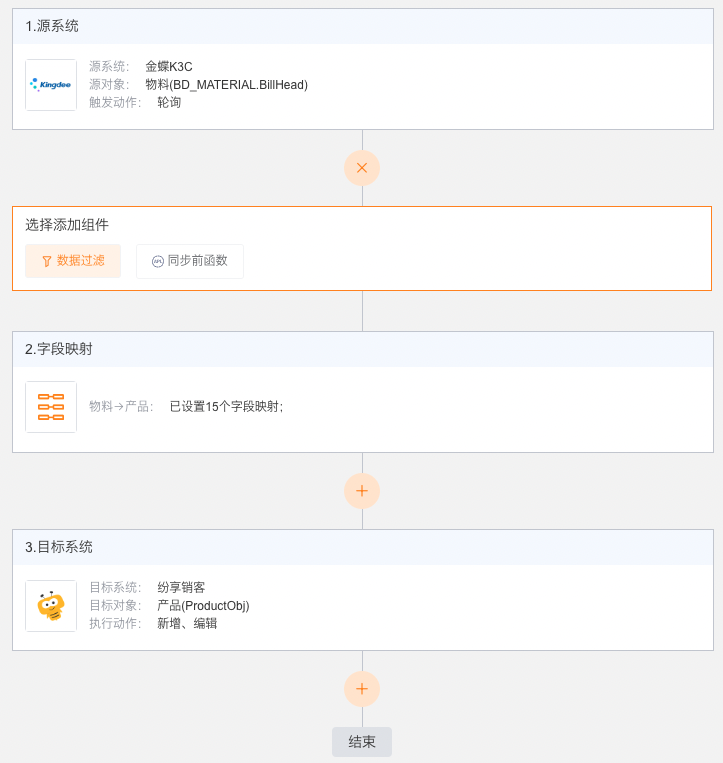Screen dimensions: 723x763
Task: Click the 结束 end node
Action: (362, 742)
